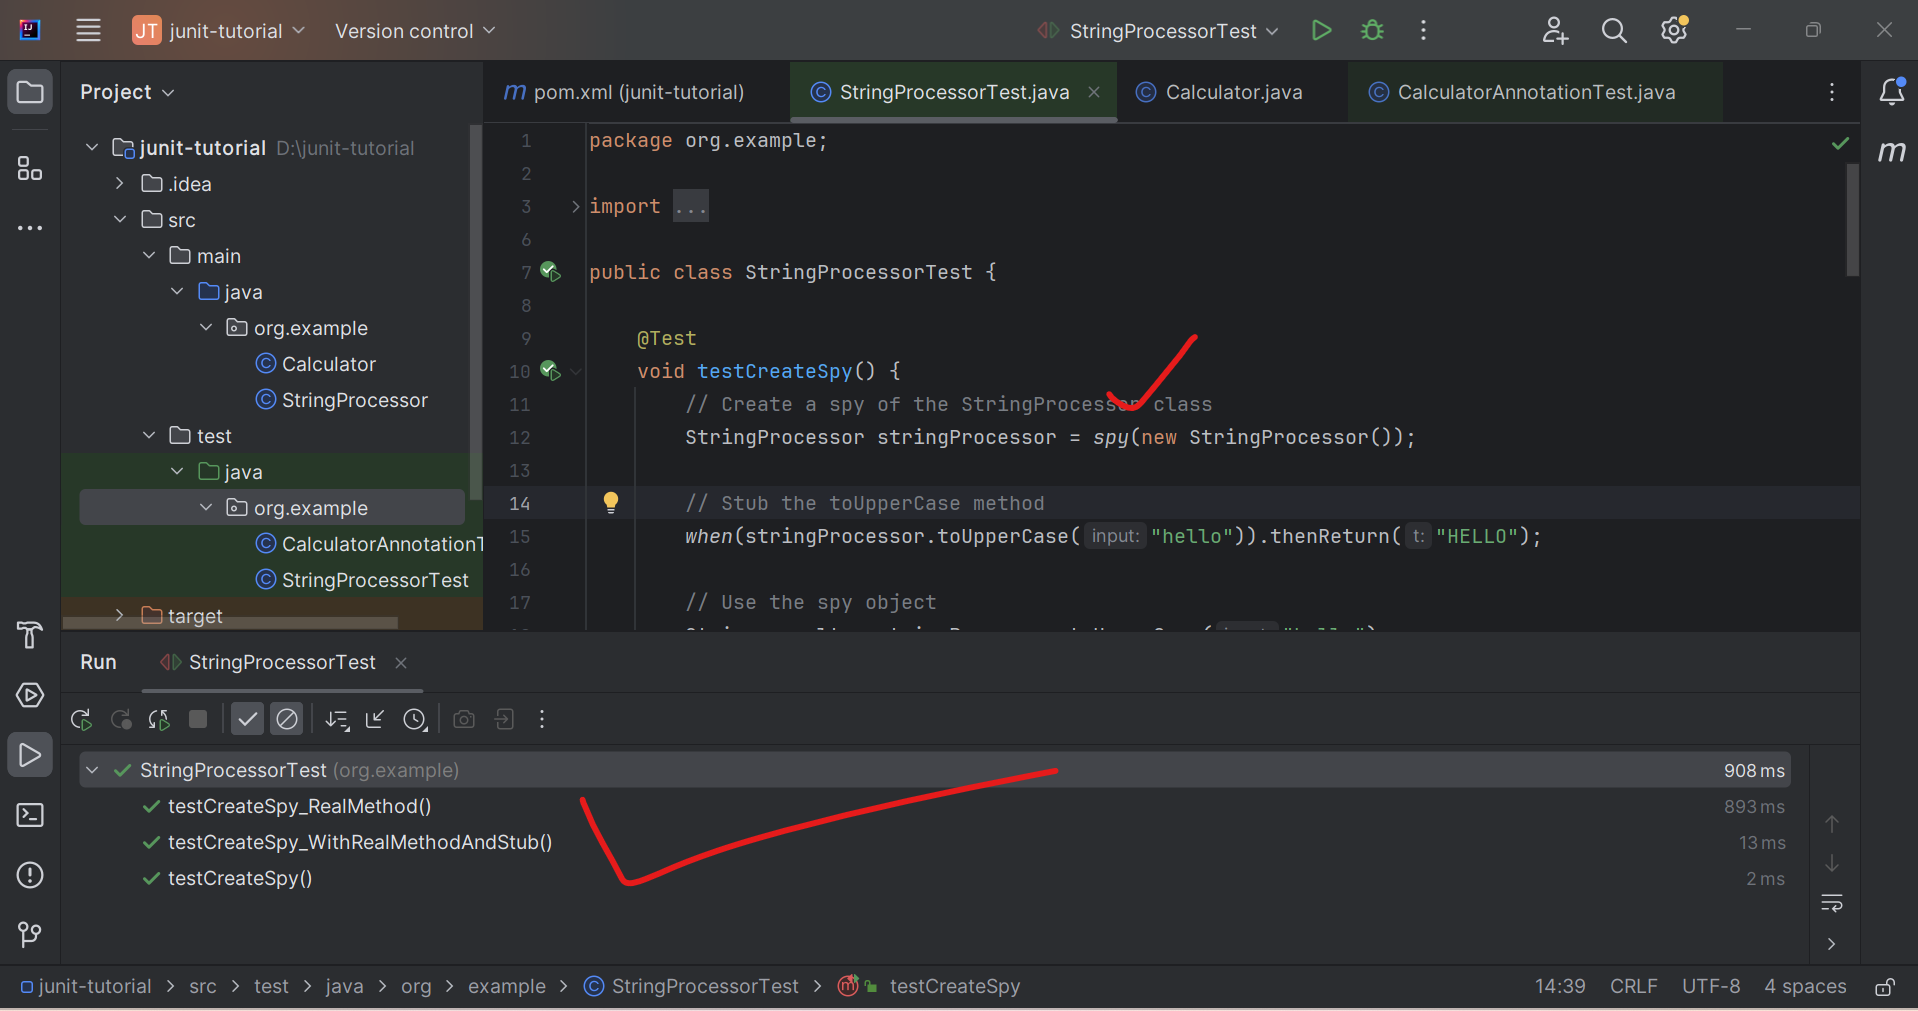Viewport: 1918px width, 1011px height.
Task: Open the Git tool window icon
Action: pos(30,935)
